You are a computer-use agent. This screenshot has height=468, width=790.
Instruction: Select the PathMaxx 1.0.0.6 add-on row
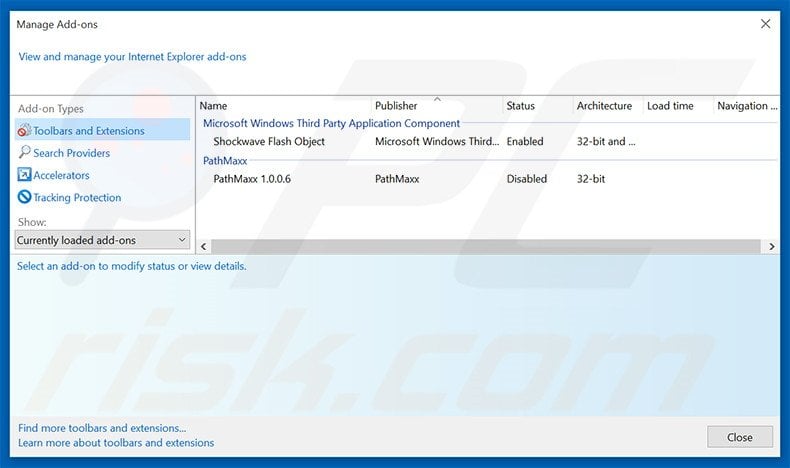(x=487, y=179)
